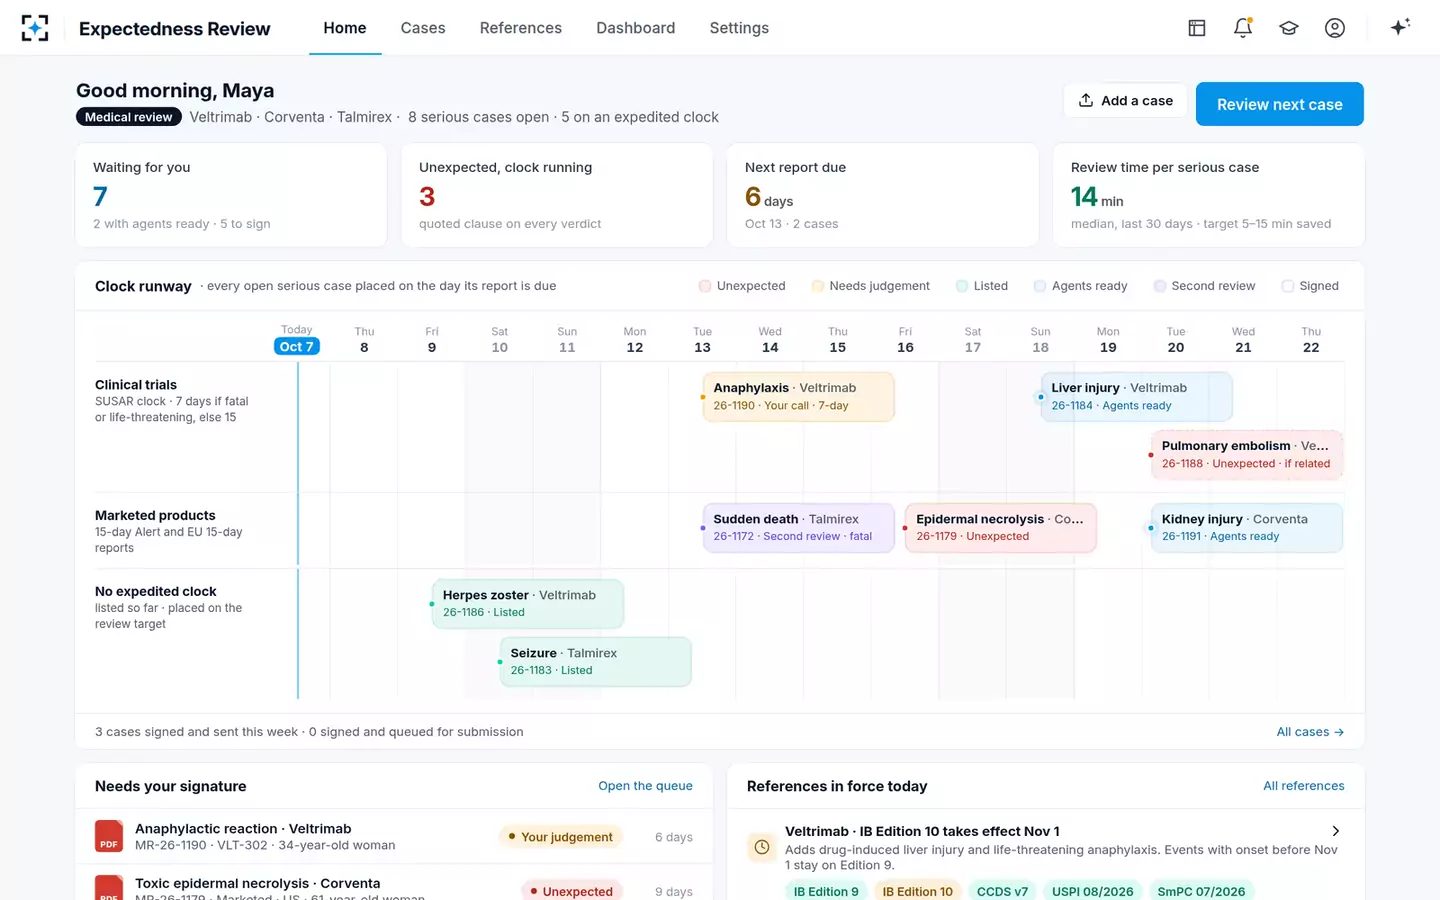Viewport: 1440px width, 900px height.
Task: Click the USPI 08/2026 tag
Action: (1092, 891)
